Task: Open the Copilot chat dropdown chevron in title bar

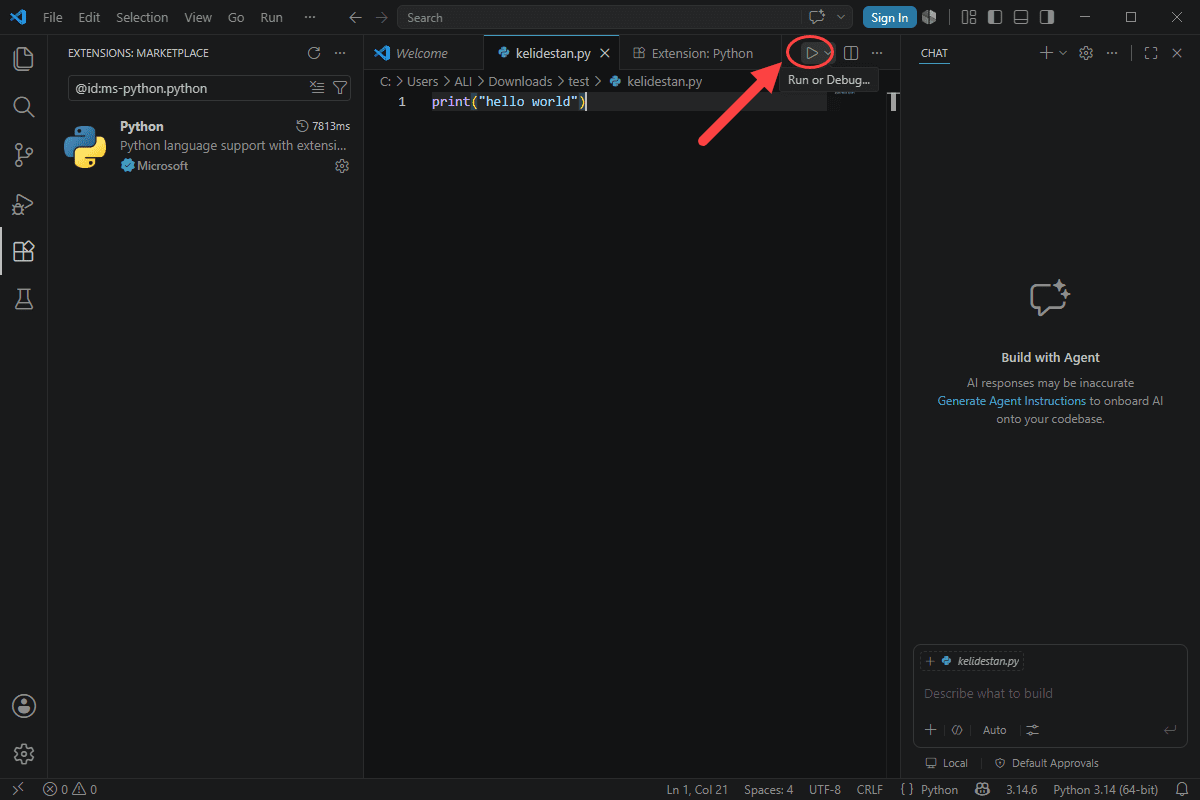Action: pyautogui.click(x=841, y=17)
